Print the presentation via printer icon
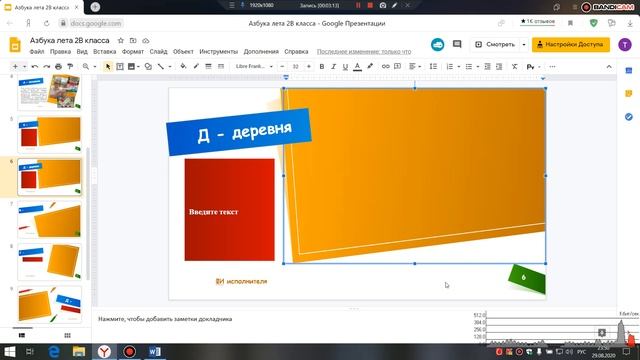The image size is (640, 360). [58, 67]
